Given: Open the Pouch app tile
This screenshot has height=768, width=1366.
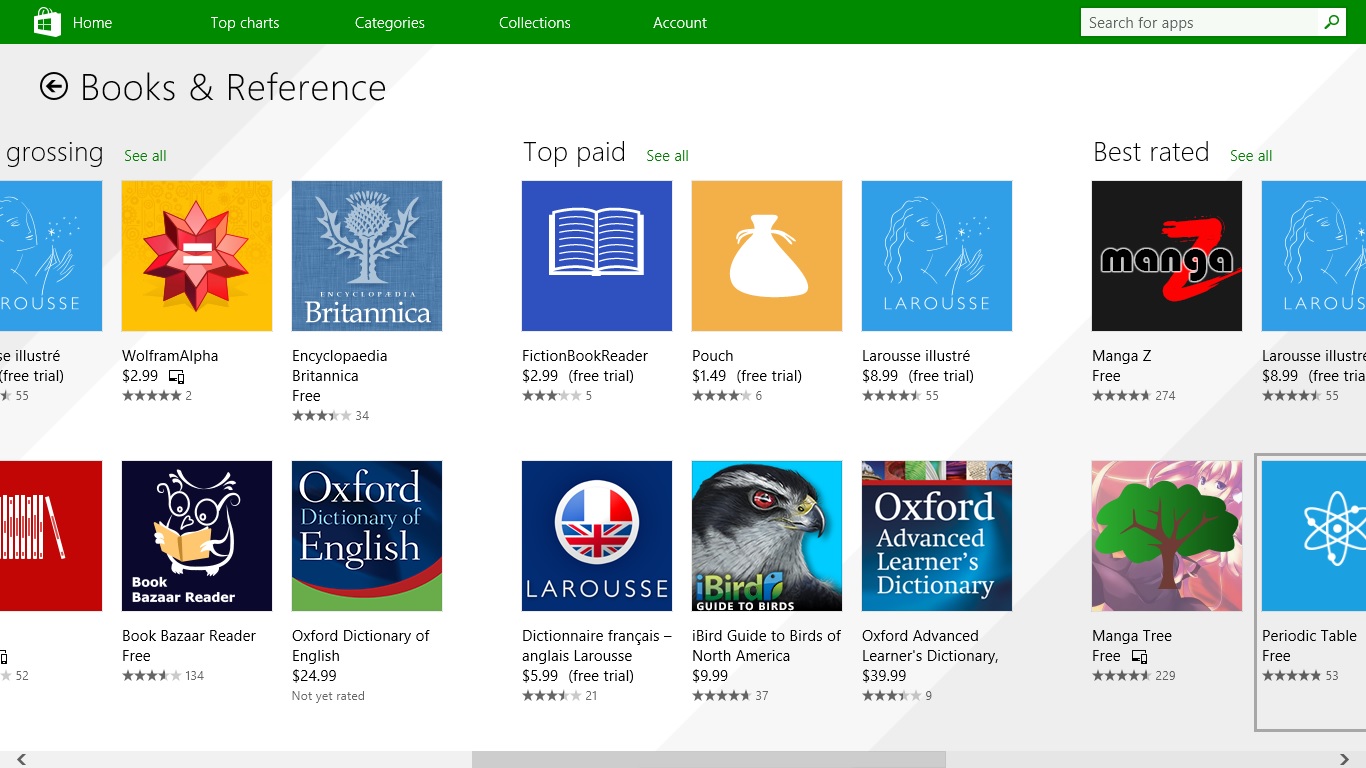Looking at the screenshot, I should coord(767,256).
